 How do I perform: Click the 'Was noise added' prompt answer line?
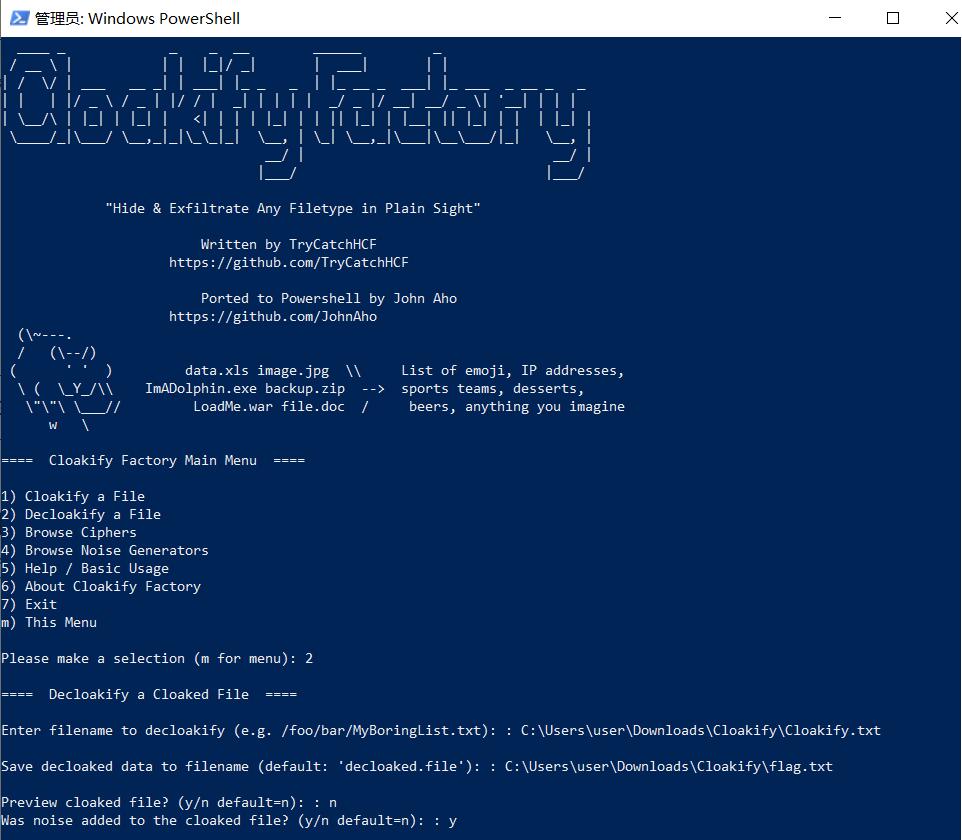(x=229, y=821)
